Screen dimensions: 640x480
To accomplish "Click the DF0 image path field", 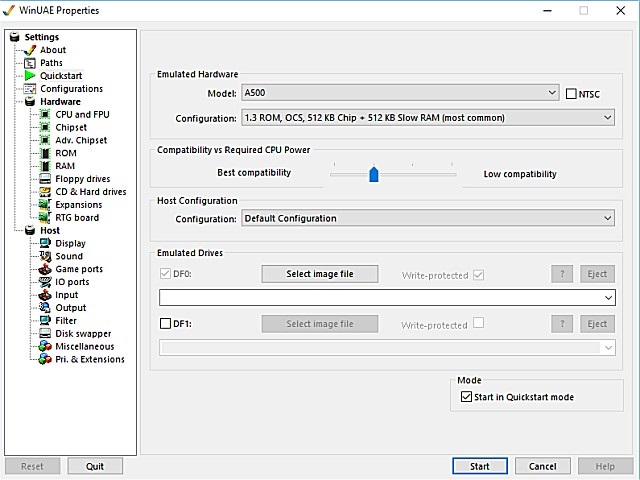I will pyautogui.click(x=386, y=298).
